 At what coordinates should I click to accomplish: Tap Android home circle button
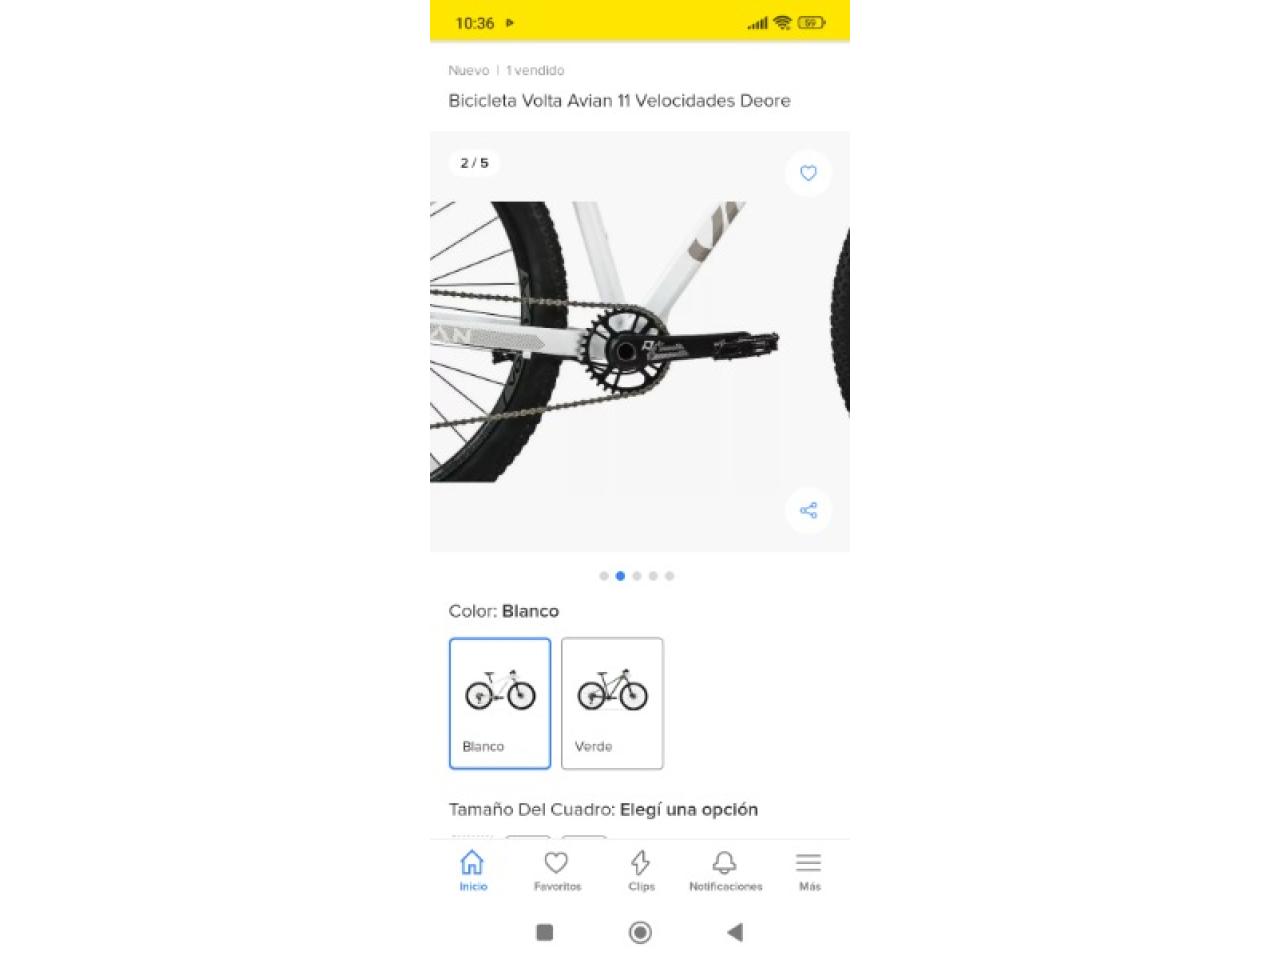640,932
